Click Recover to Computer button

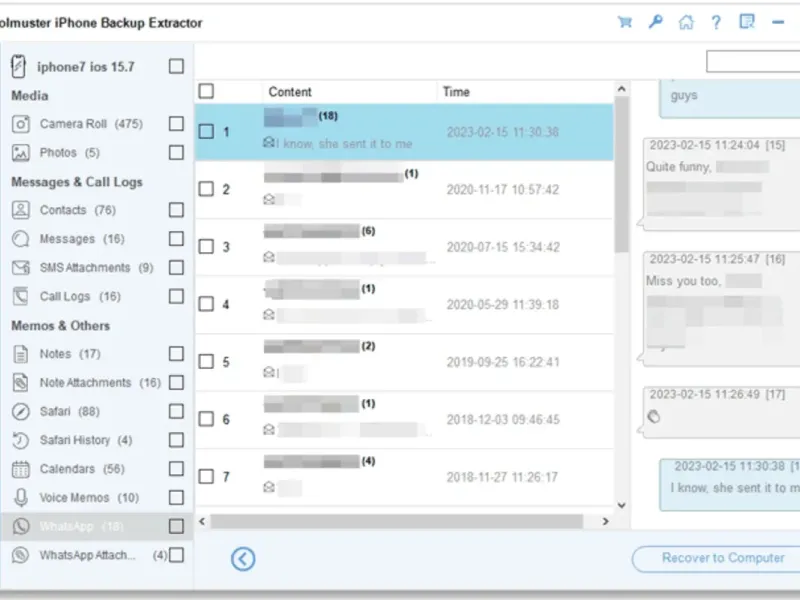pyautogui.click(x=716, y=559)
